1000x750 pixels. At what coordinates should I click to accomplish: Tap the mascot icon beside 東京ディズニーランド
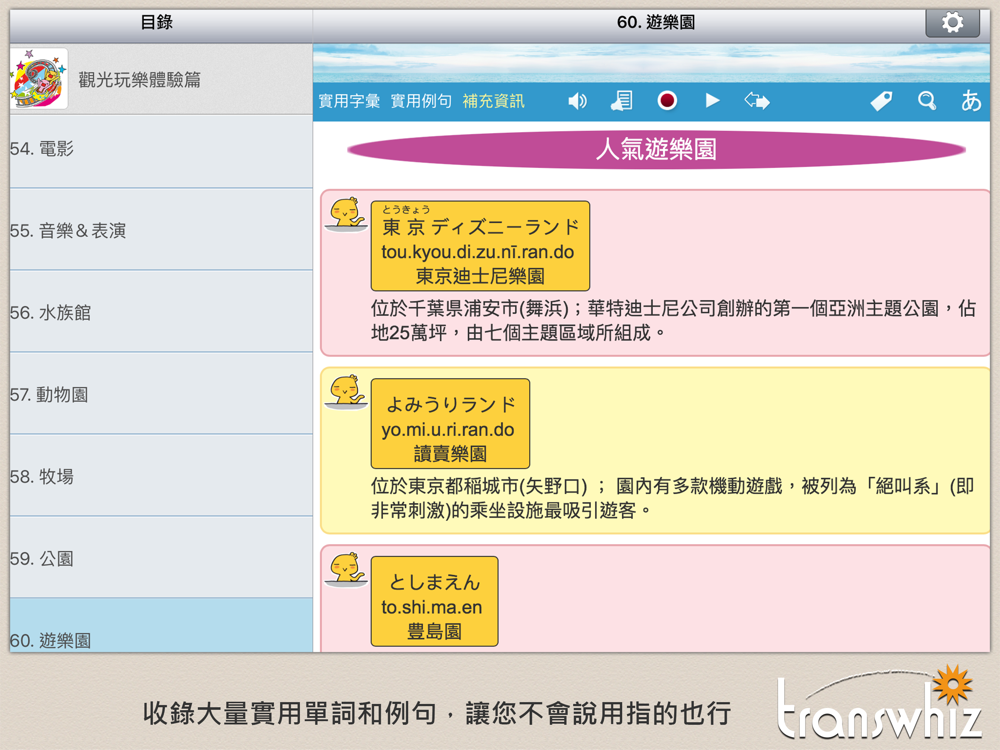pyautogui.click(x=346, y=214)
